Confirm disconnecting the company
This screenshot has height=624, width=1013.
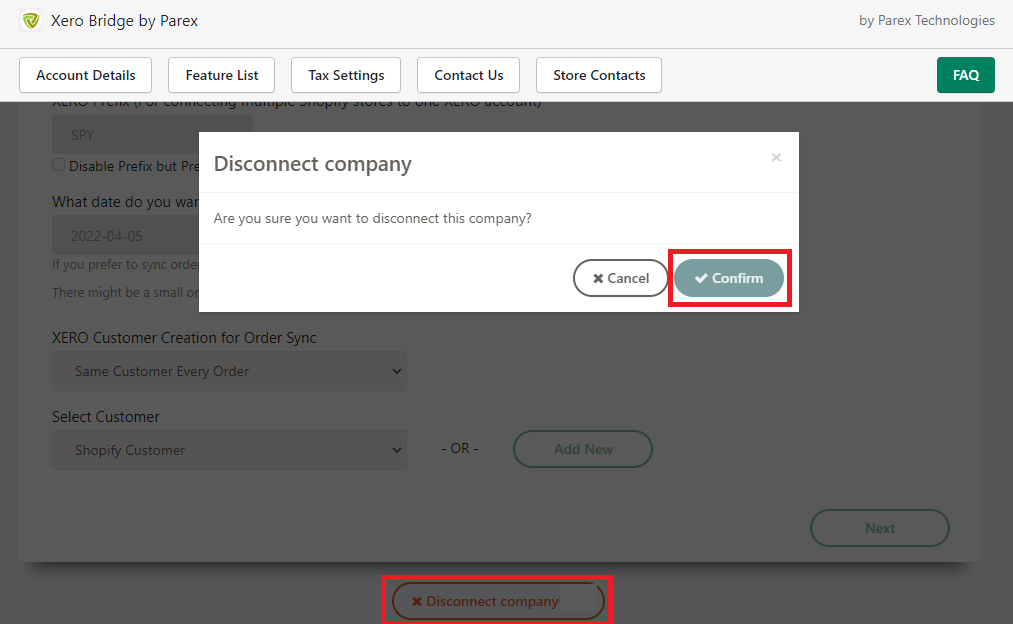pyautogui.click(x=729, y=278)
